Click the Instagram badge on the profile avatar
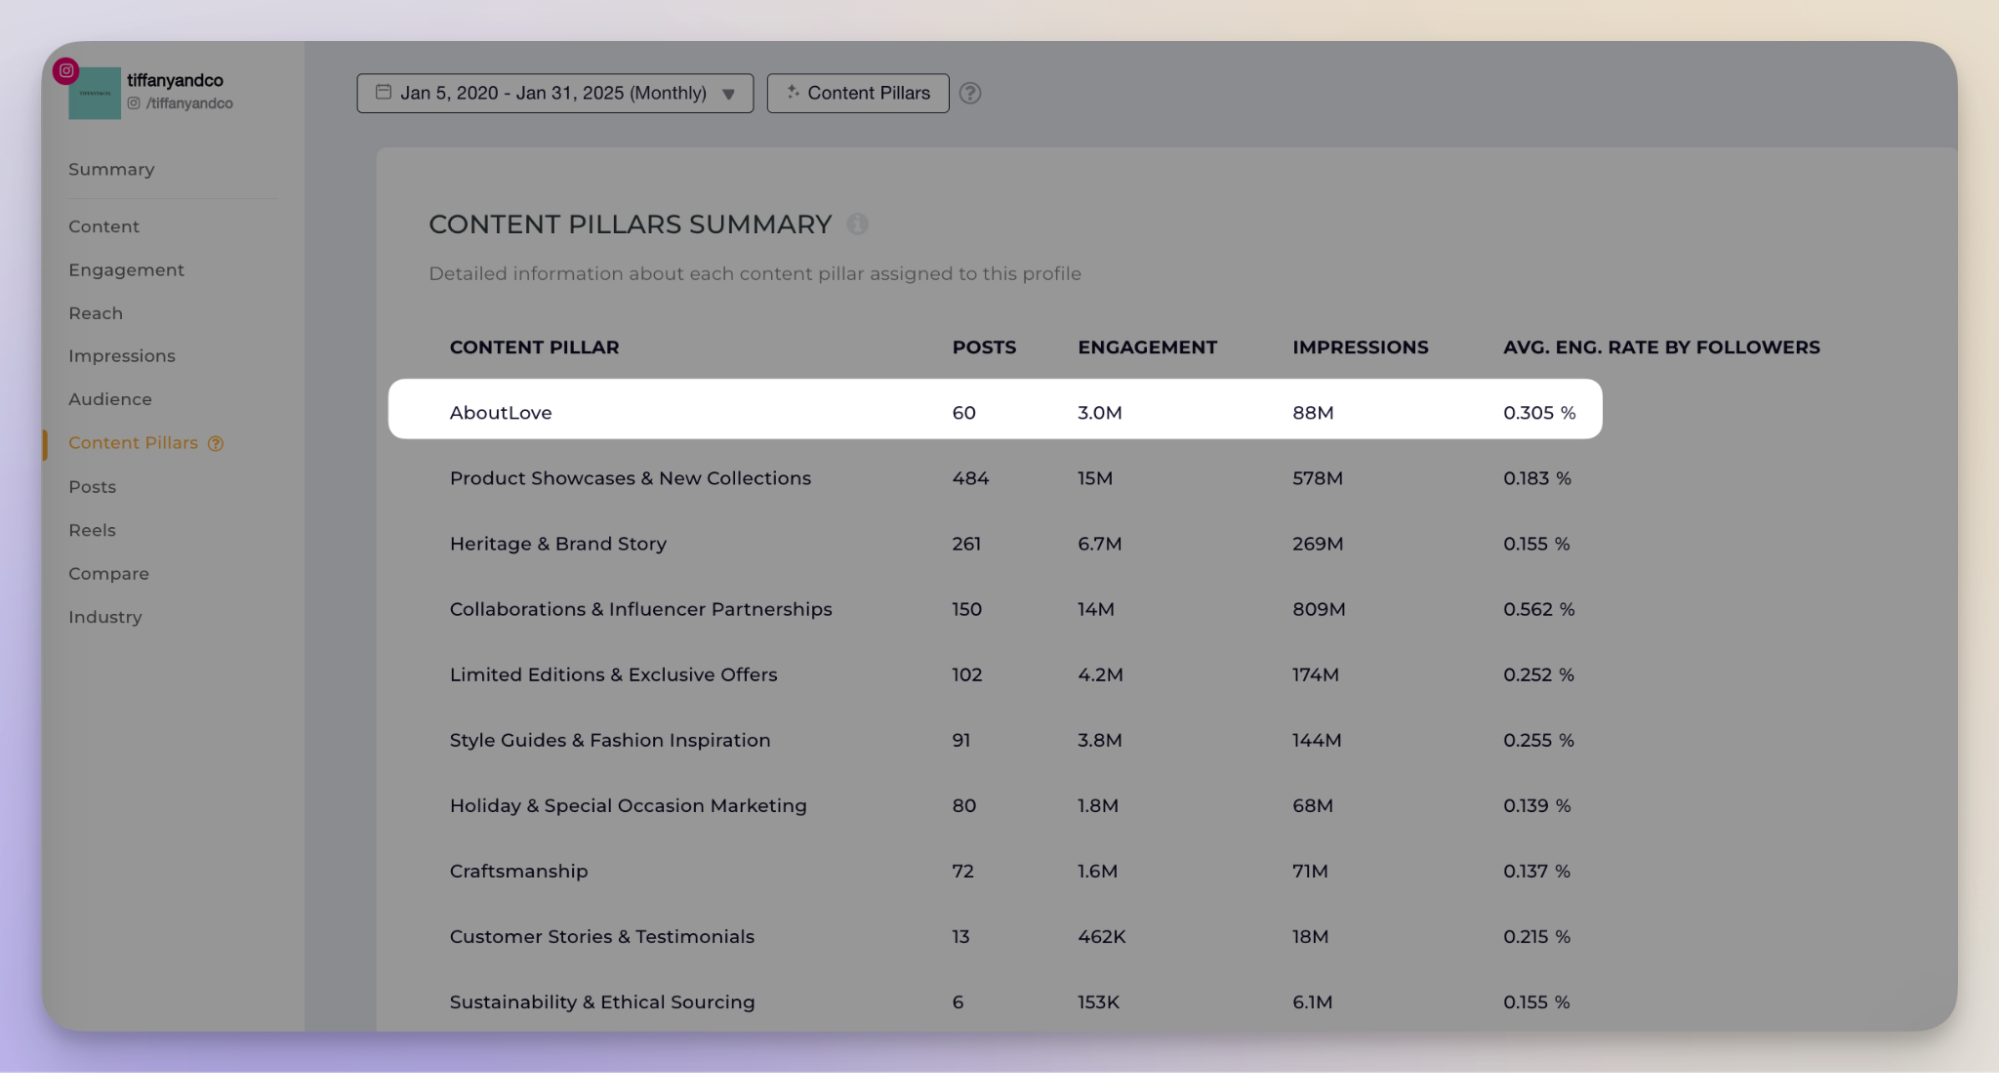The image size is (1999, 1073). click(x=66, y=70)
